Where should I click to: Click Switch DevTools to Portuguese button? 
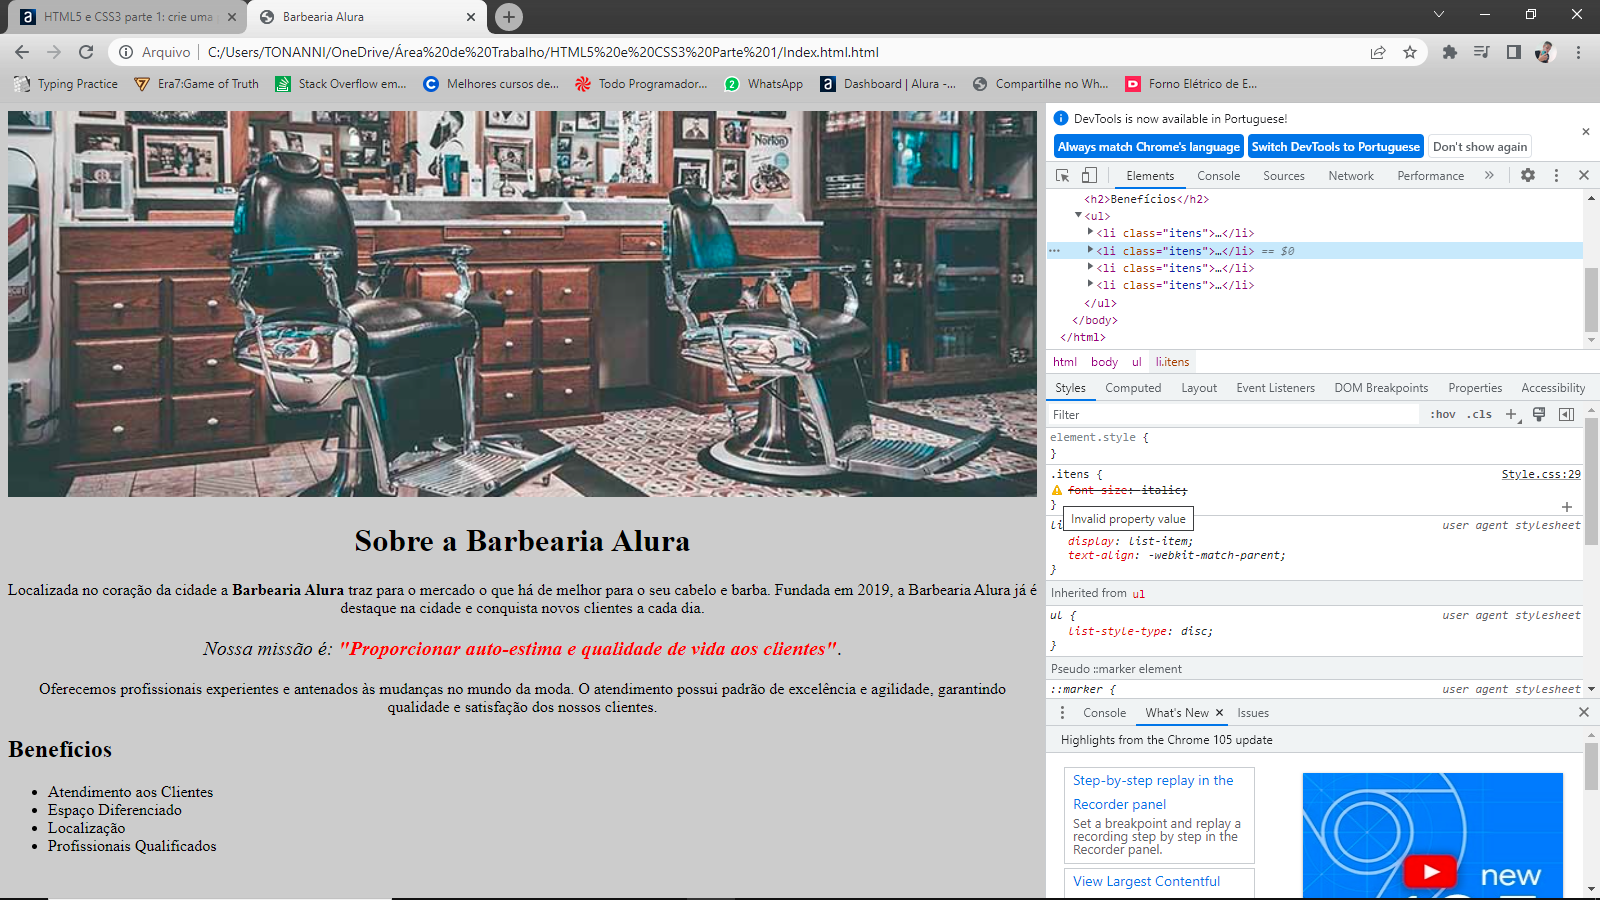coord(1335,146)
